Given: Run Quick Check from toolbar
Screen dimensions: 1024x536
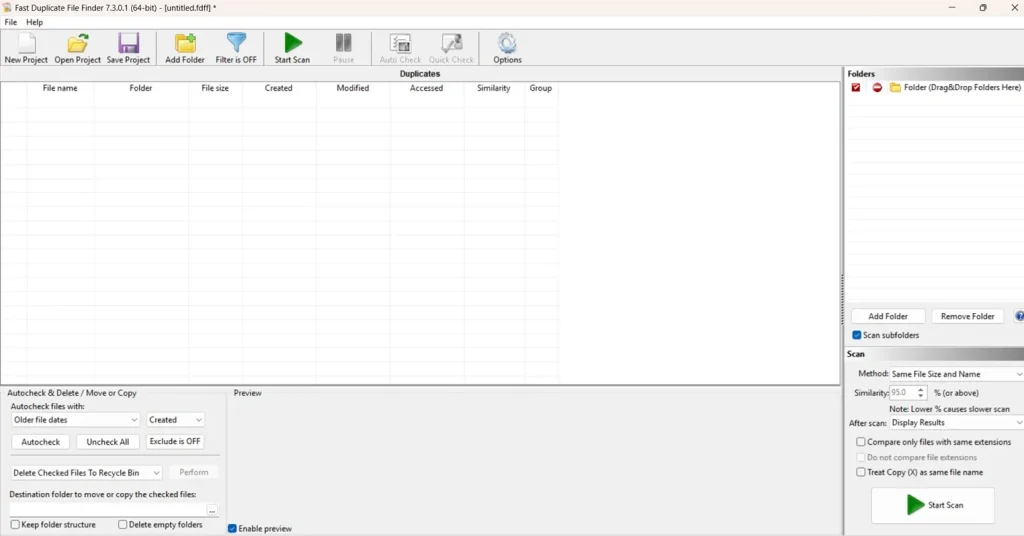Looking at the screenshot, I should (x=451, y=48).
